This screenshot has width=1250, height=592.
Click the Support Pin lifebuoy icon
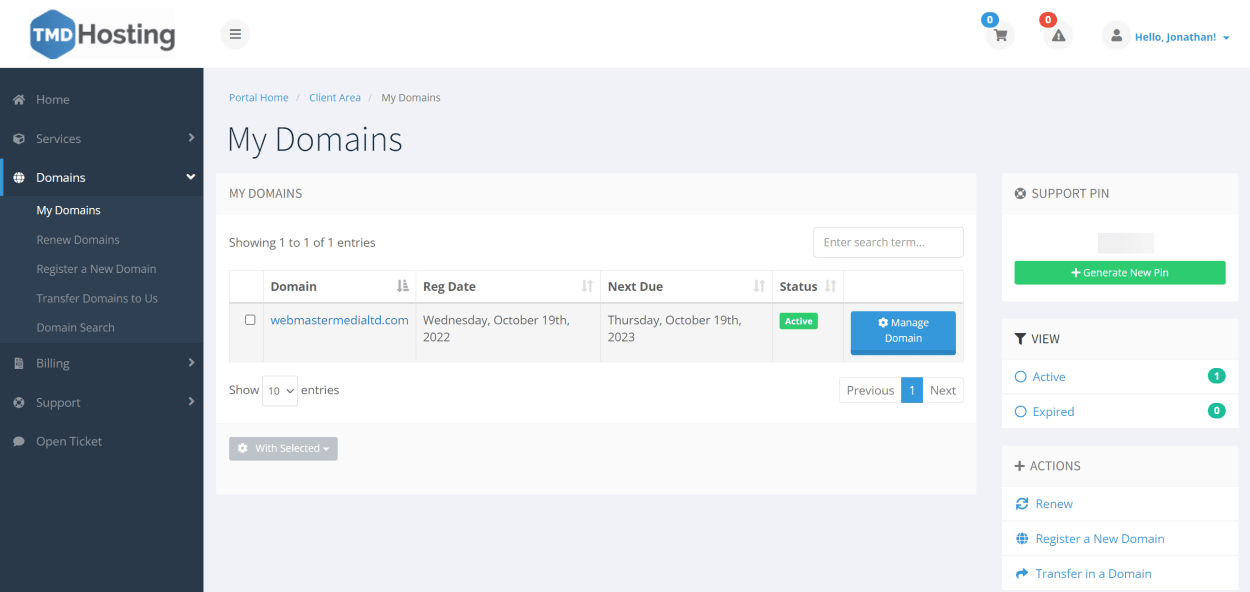[x=1020, y=194]
